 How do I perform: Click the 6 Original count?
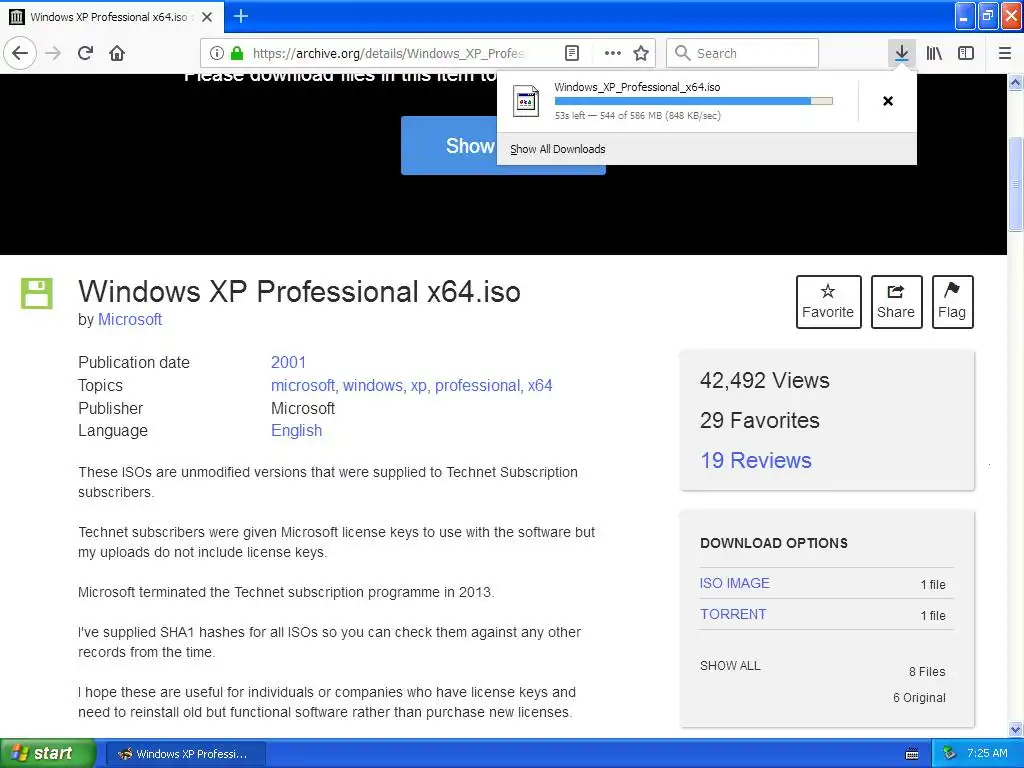tap(919, 697)
